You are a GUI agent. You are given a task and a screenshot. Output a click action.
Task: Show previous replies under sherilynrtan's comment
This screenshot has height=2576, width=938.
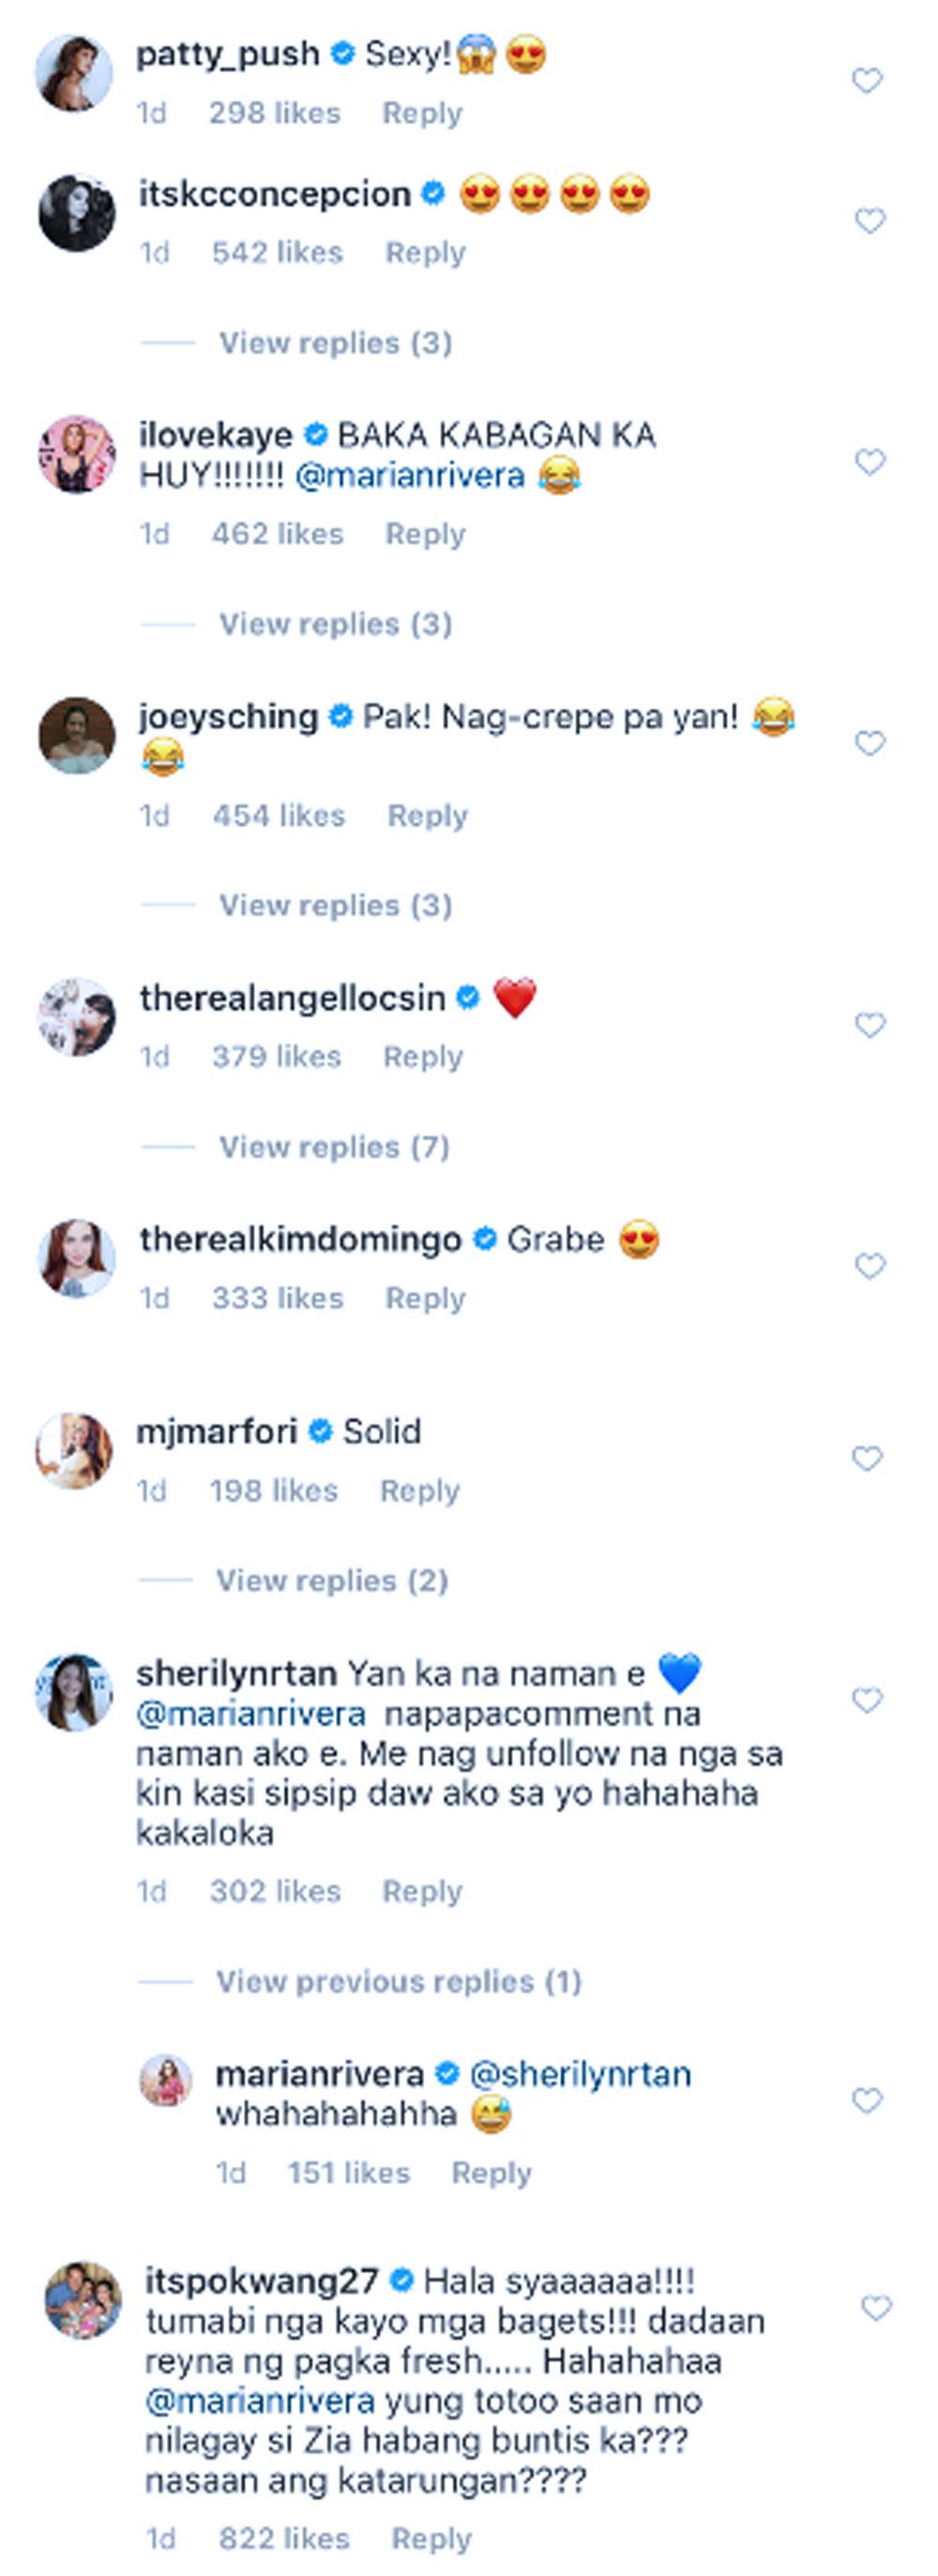pos(398,1981)
